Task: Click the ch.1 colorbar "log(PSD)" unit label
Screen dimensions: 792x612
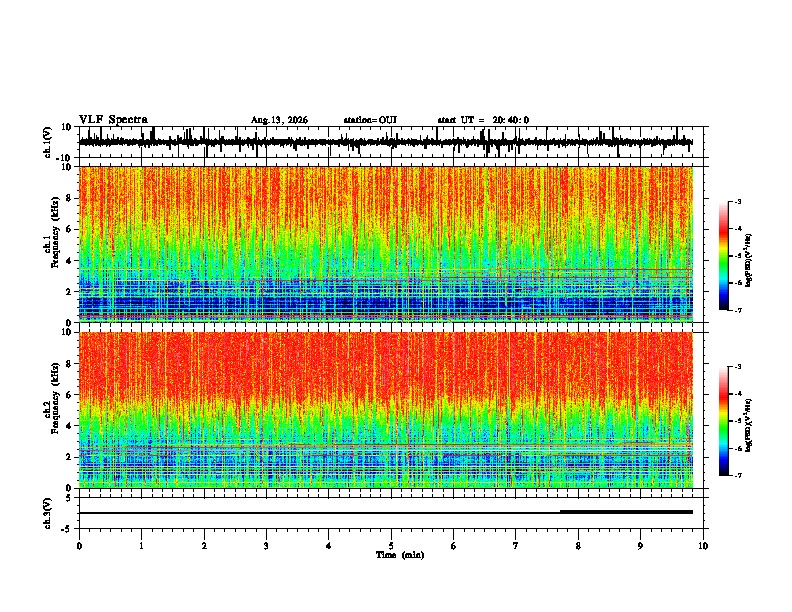Action: [748, 260]
